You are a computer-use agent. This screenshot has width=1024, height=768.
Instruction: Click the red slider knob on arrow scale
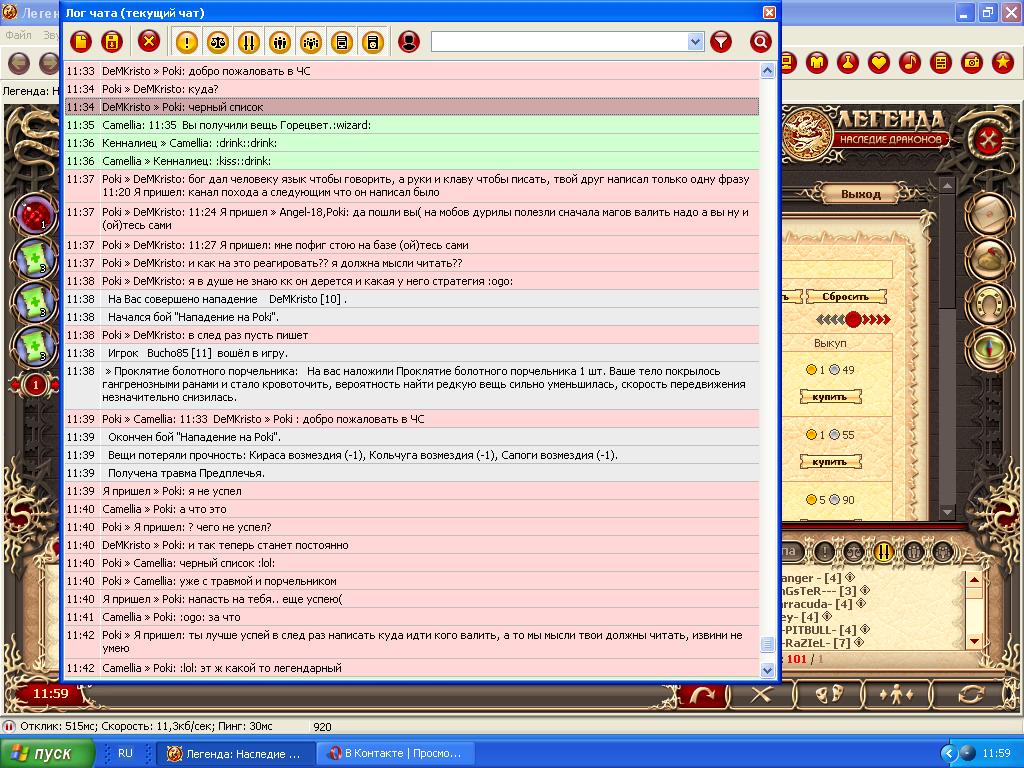pos(853,319)
